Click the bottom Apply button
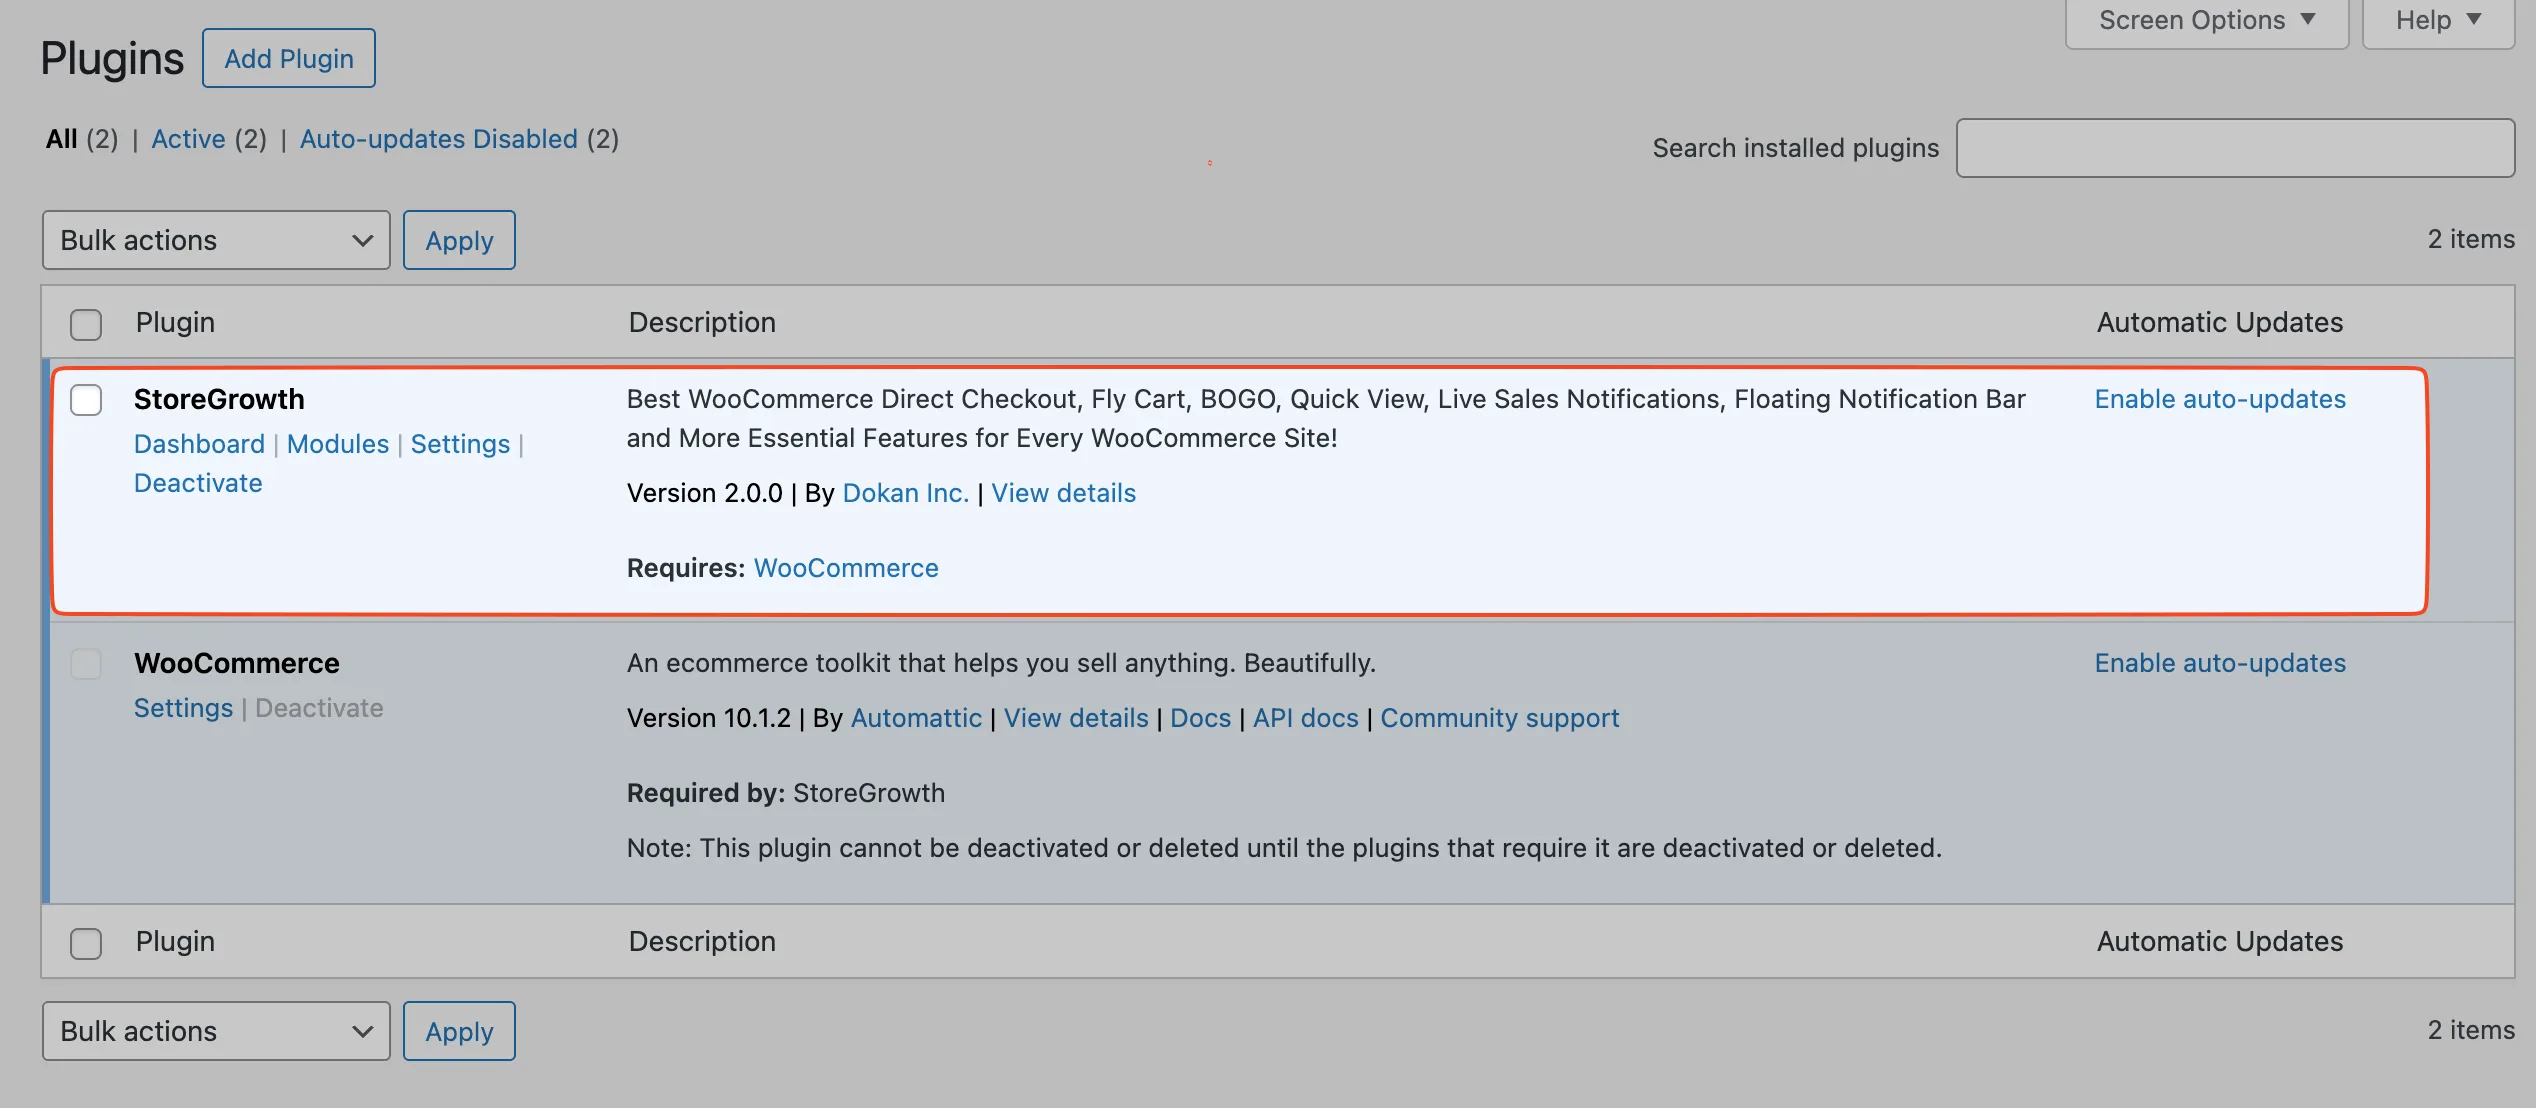This screenshot has width=2536, height=1108. (x=459, y=1031)
